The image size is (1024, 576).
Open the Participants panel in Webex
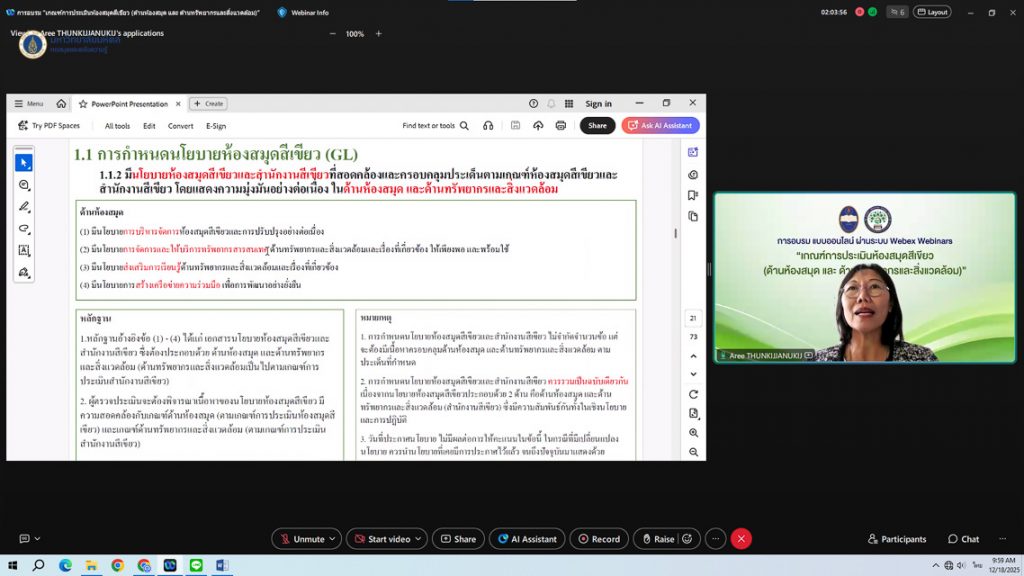pos(897,539)
